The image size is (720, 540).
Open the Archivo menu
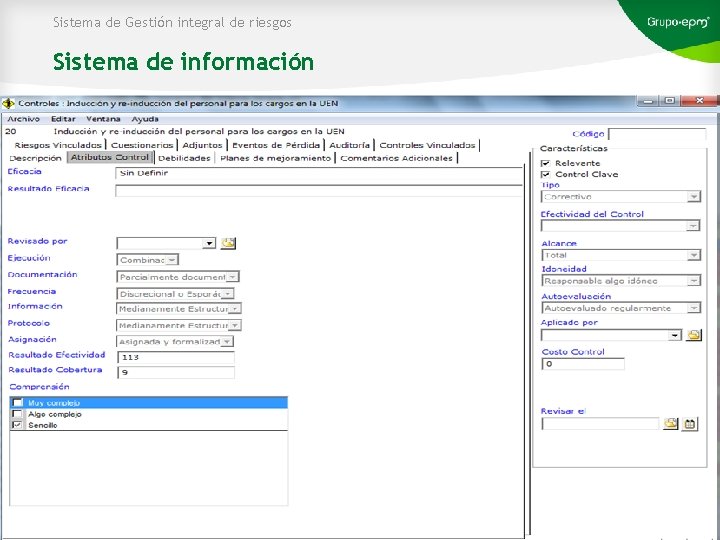pyautogui.click(x=23, y=119)
